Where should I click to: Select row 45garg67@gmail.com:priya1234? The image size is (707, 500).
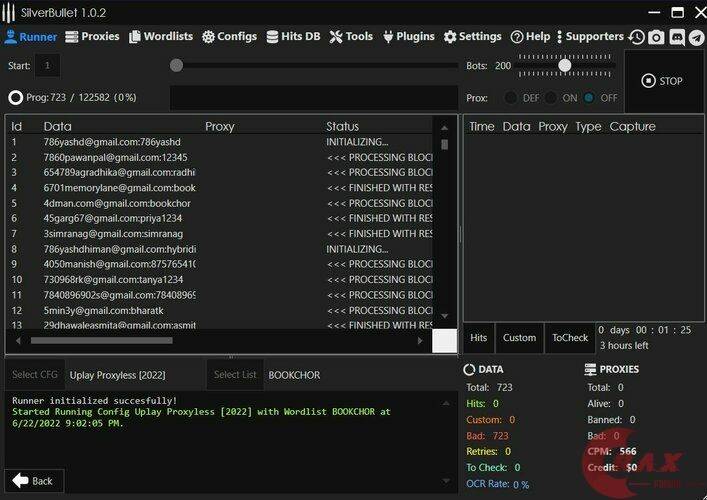point(221,219)
